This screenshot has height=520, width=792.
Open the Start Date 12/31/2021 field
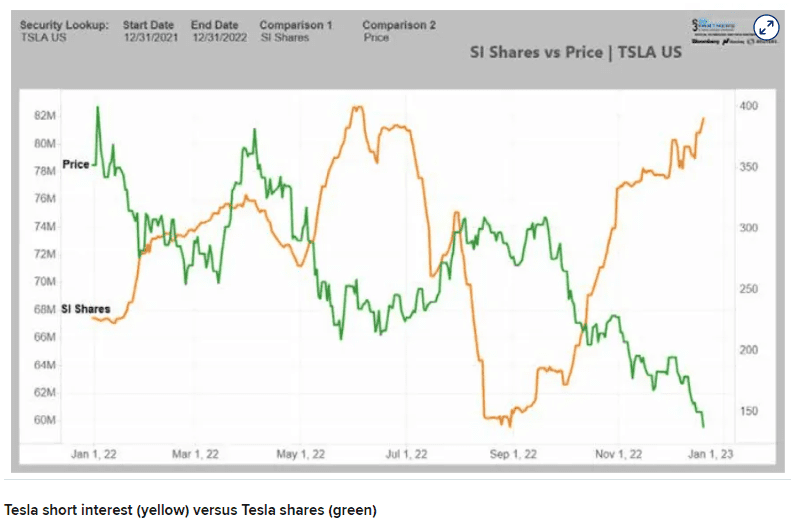[x=148, y=31]
